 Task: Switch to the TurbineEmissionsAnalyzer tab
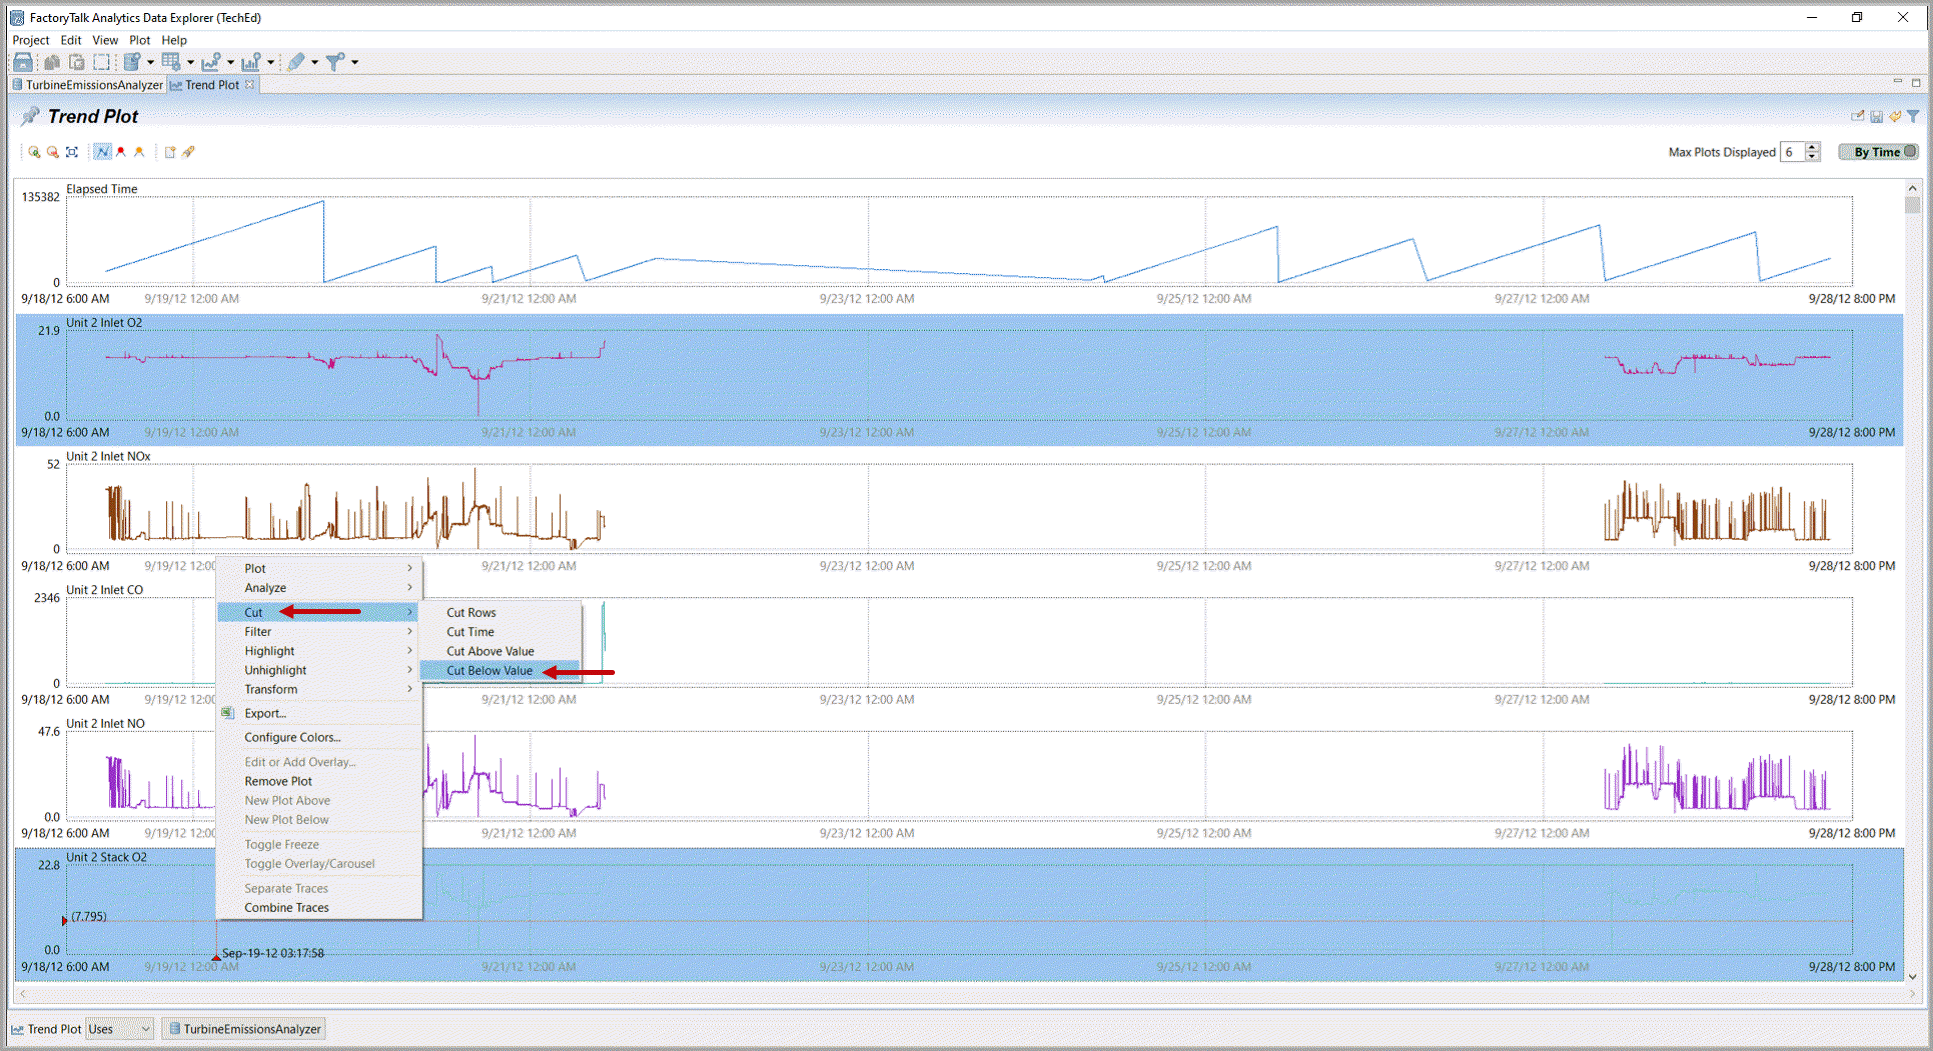coord(88,85)
